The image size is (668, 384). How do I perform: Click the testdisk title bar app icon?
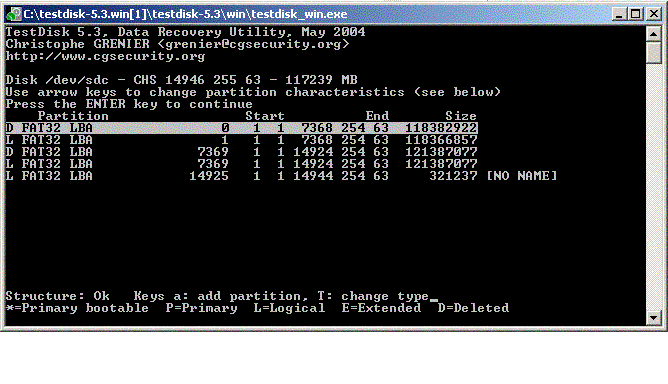point(13,14)
